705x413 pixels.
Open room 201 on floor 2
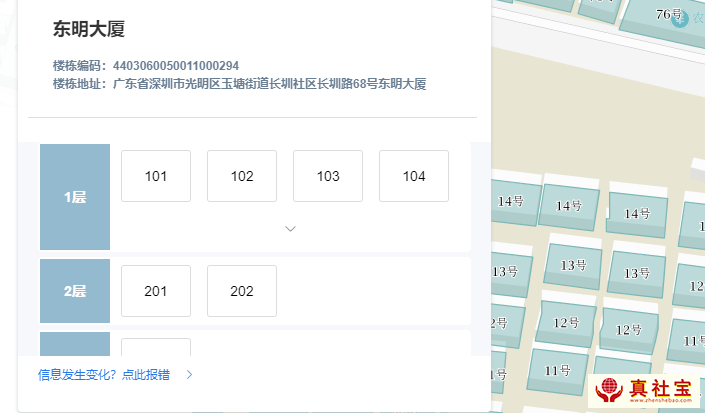[x=156, y=291]
